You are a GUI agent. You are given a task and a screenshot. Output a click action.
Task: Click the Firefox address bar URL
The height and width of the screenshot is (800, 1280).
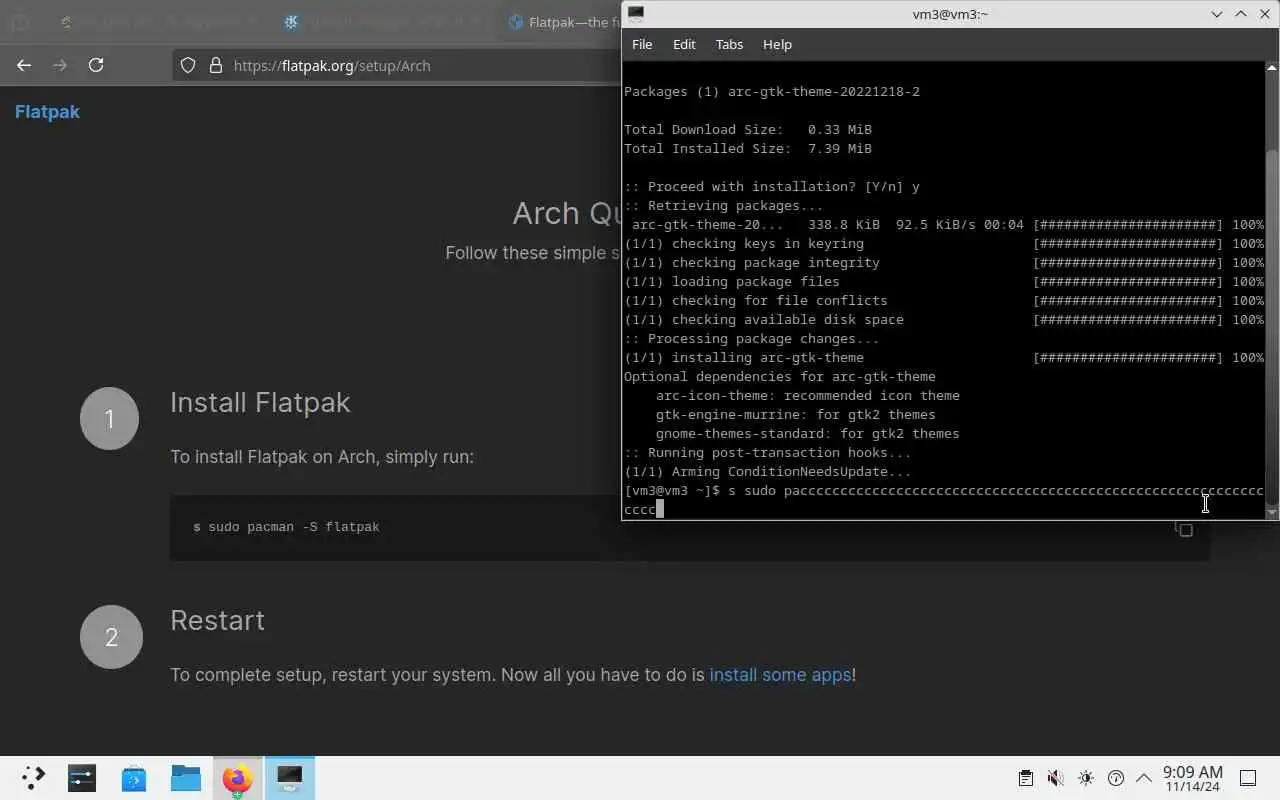pos(332,66)
